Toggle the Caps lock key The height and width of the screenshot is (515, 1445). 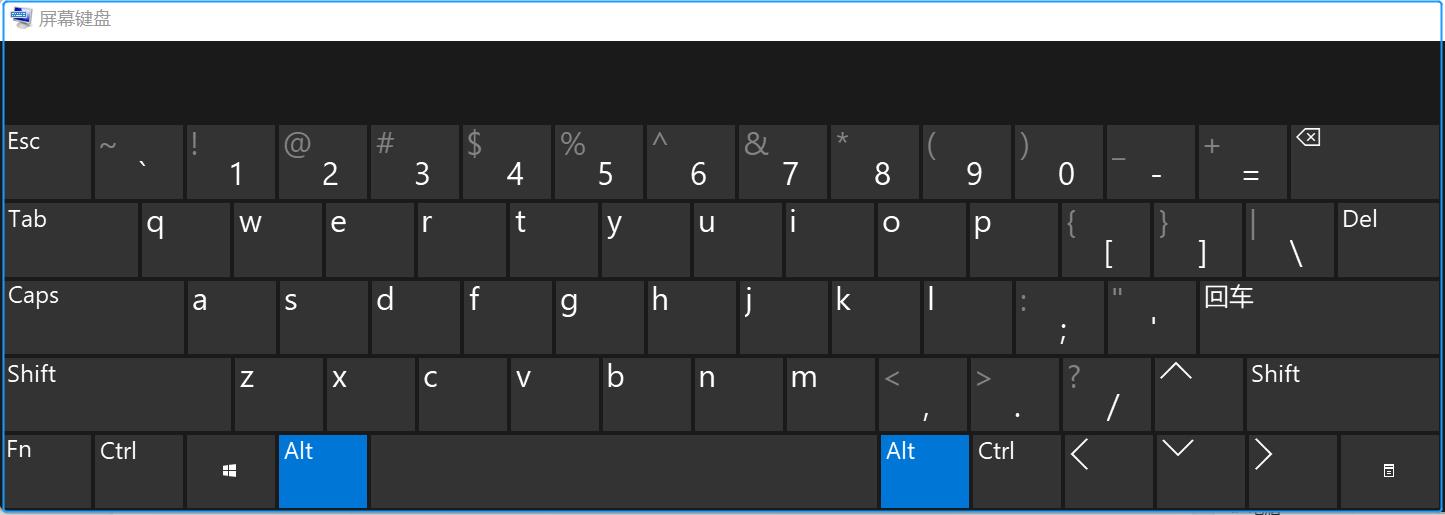coord(94,317)
